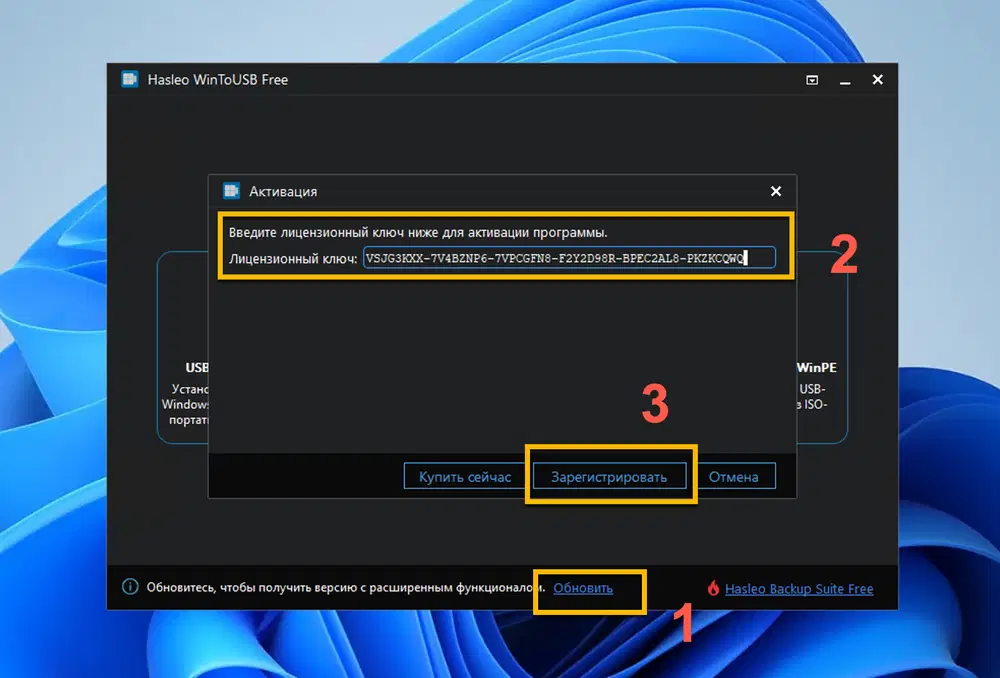Open the title bar feedback box icon

tap(812, 79)
